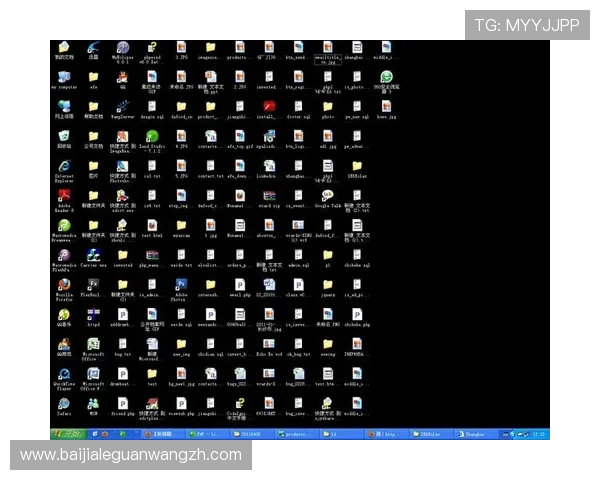Launch Adobe Reader 8 from the desktop
600x480 pixels.
(63, 195)
